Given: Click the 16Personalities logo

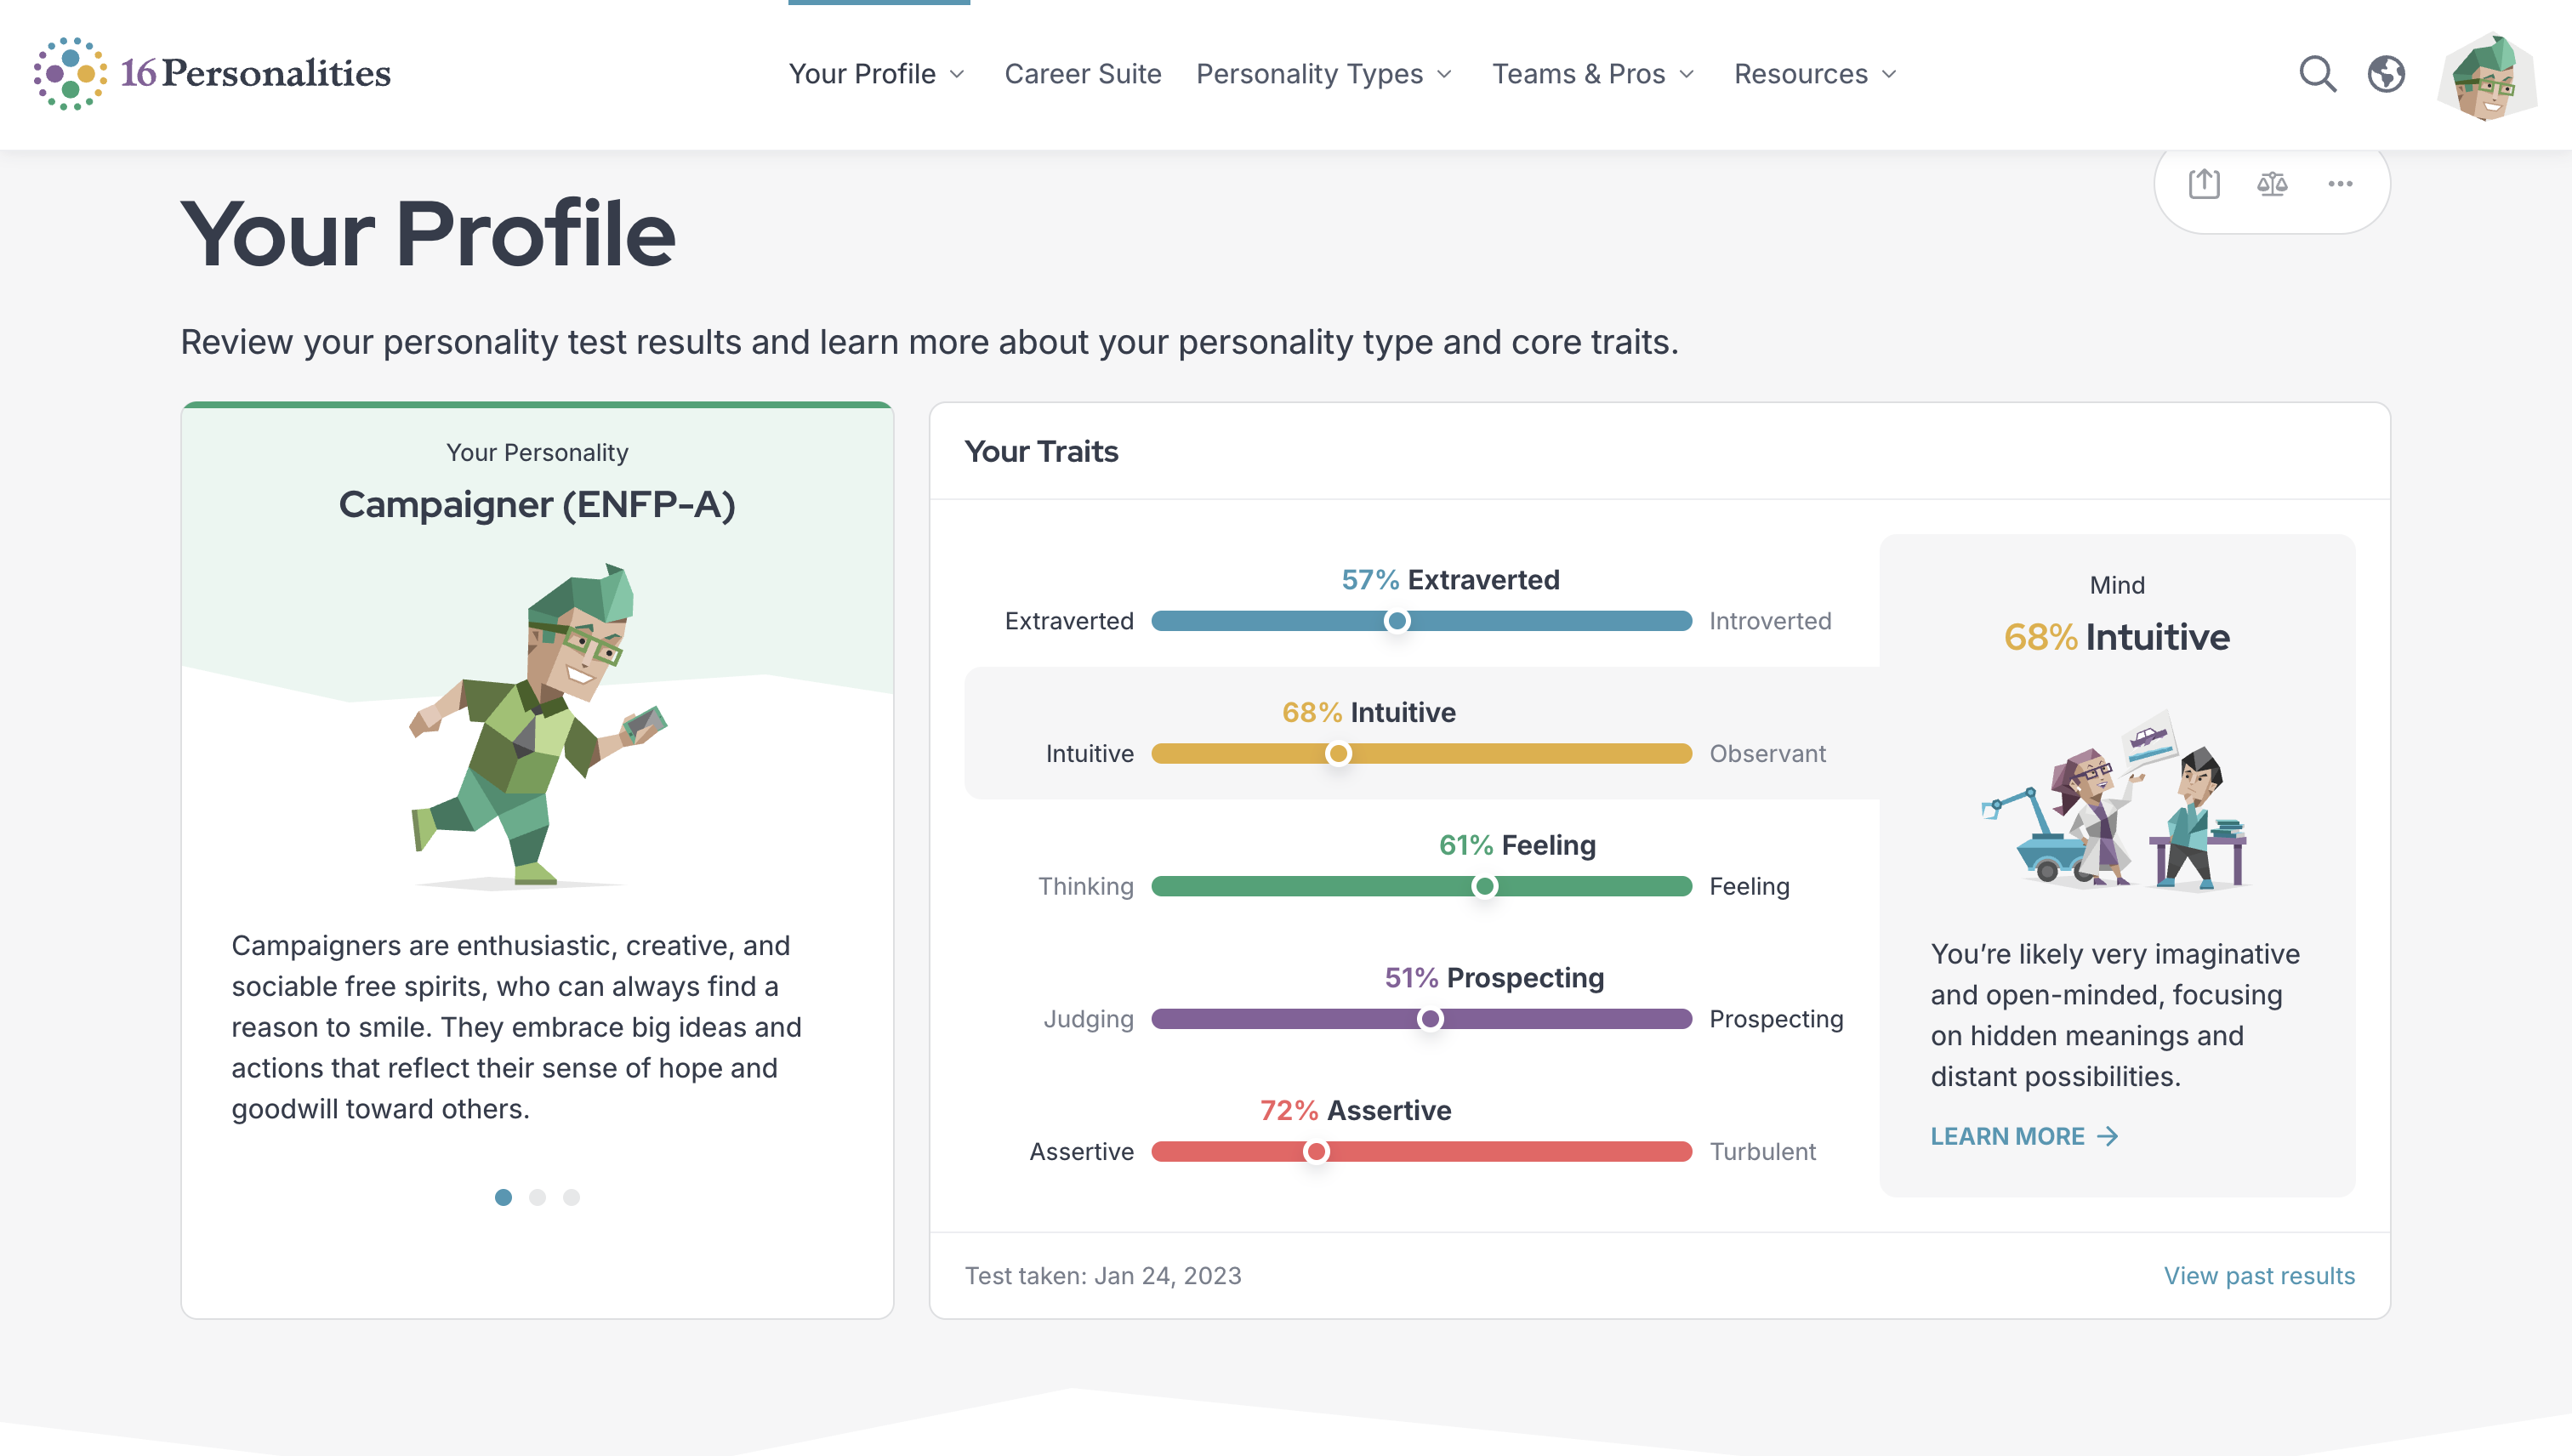Looking at the screenshot, I should [211, 73].
